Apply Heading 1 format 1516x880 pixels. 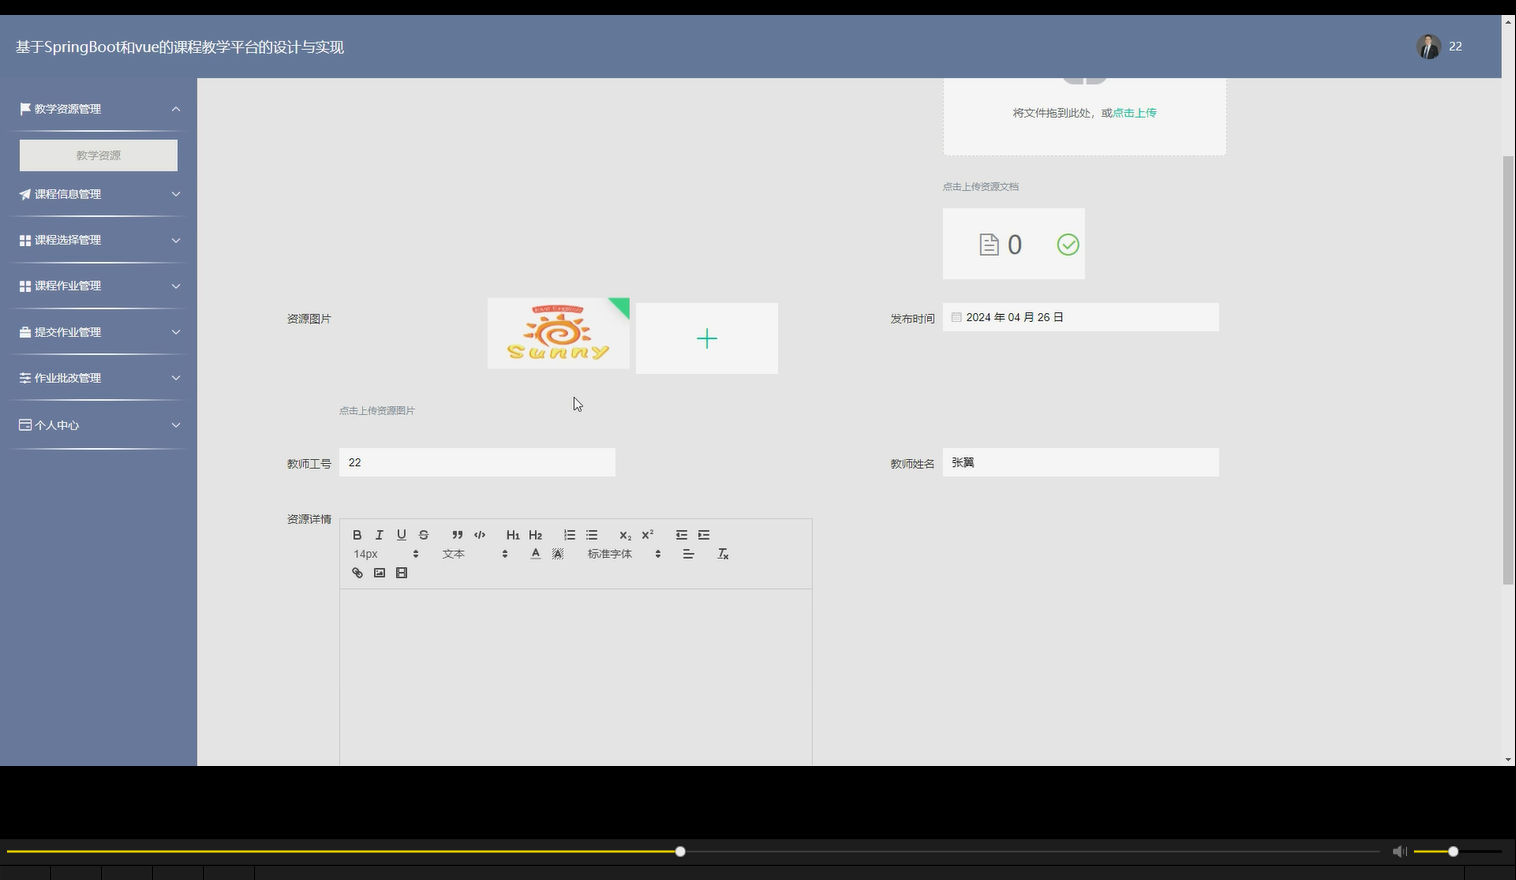point(513,535)
